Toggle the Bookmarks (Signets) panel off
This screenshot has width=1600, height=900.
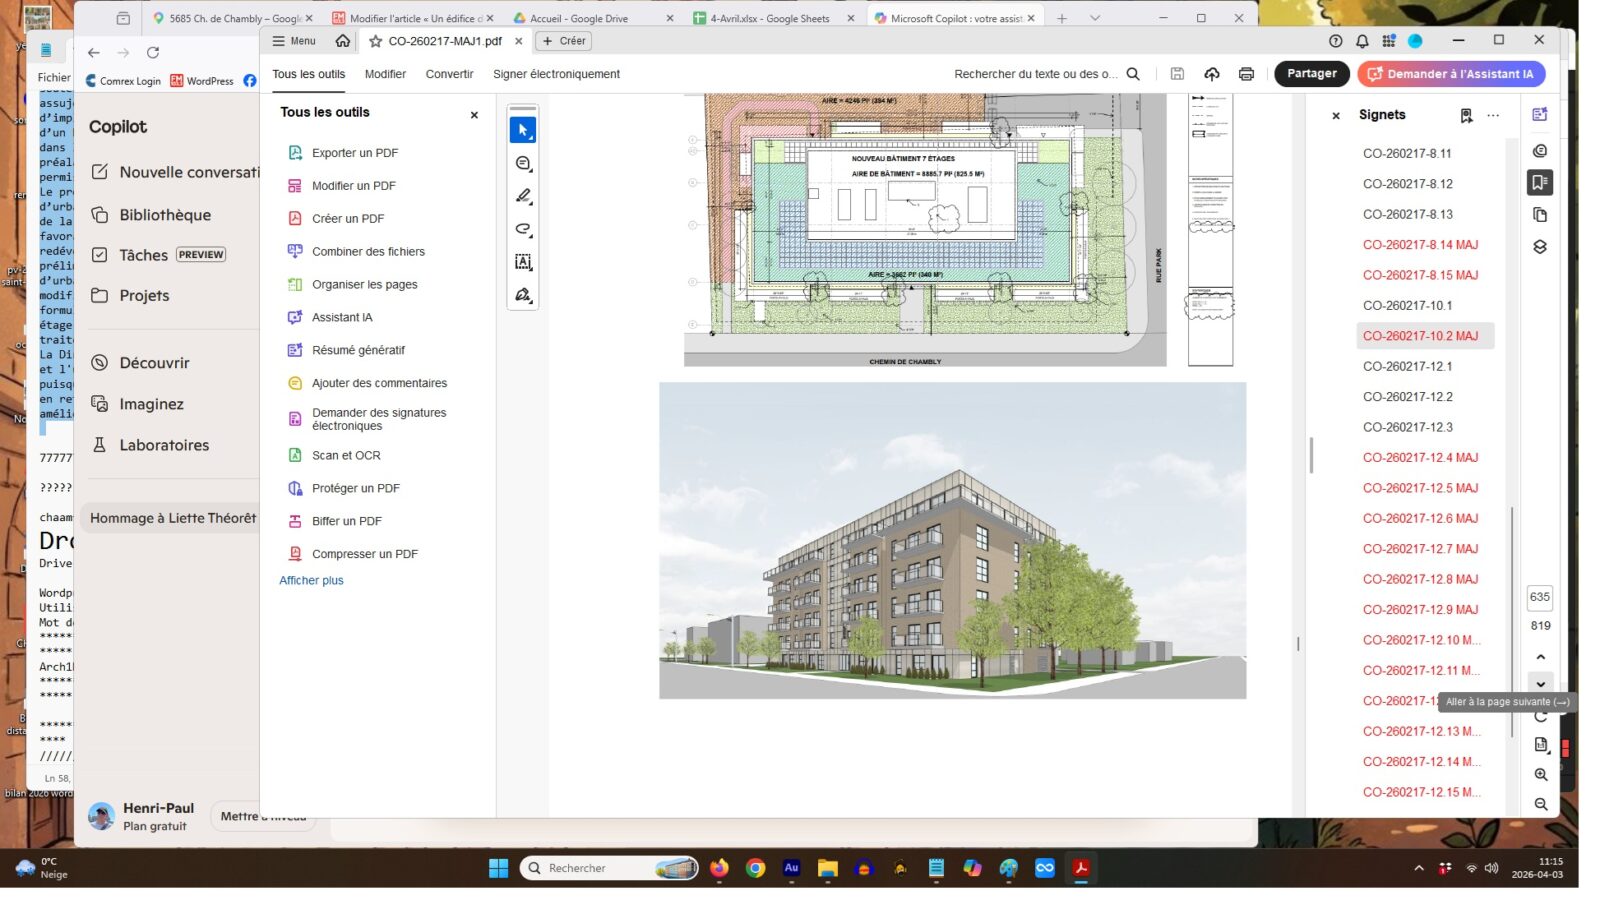[x=1541, y=183]
